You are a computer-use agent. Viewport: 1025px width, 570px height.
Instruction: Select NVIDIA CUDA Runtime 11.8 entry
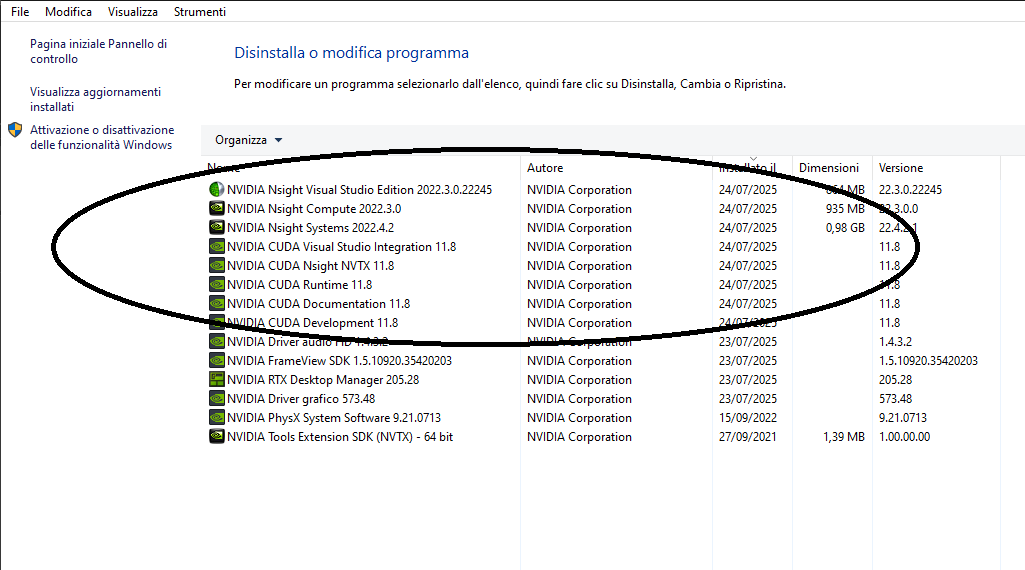click(x=299, y=284)
